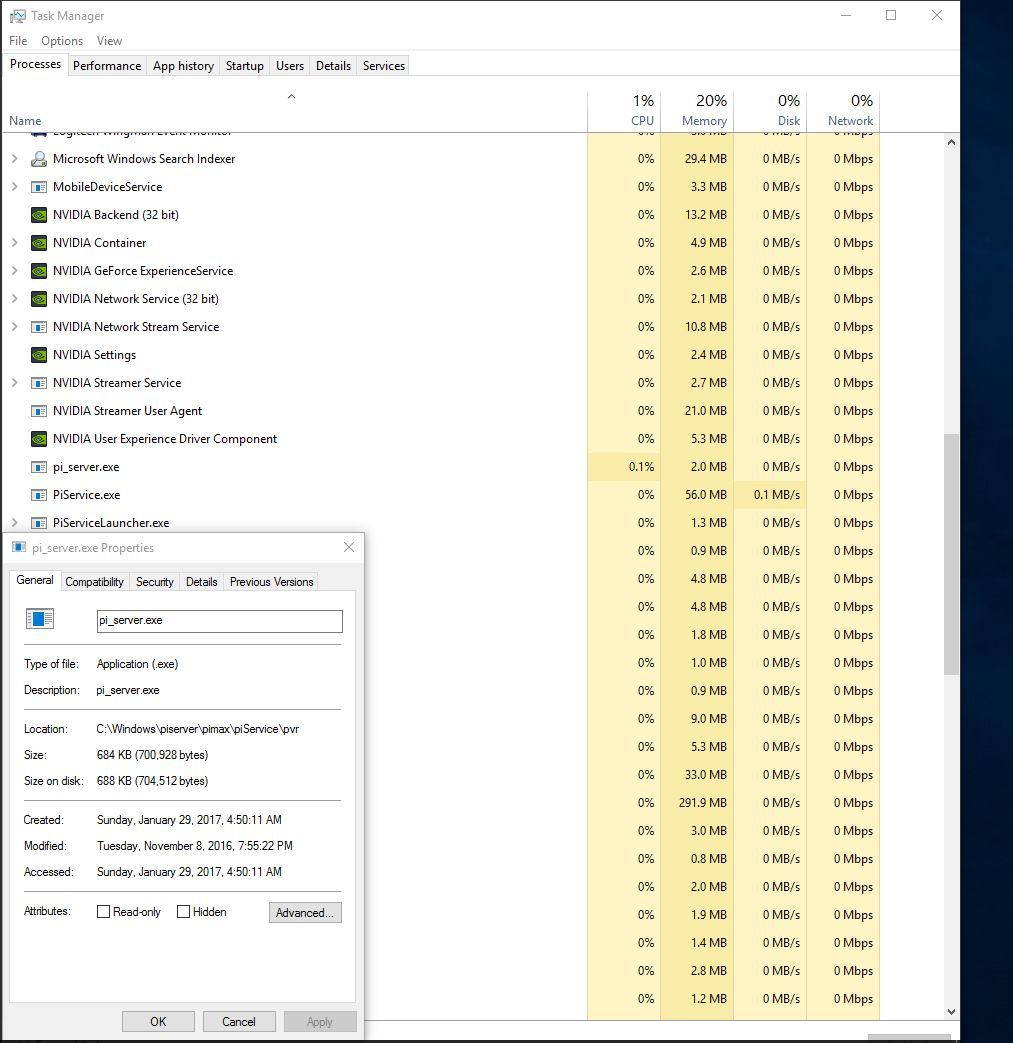Enable the Hidden attribute checkbox
Viewport: 1013px width, 1043px height.
click(184, 911)
